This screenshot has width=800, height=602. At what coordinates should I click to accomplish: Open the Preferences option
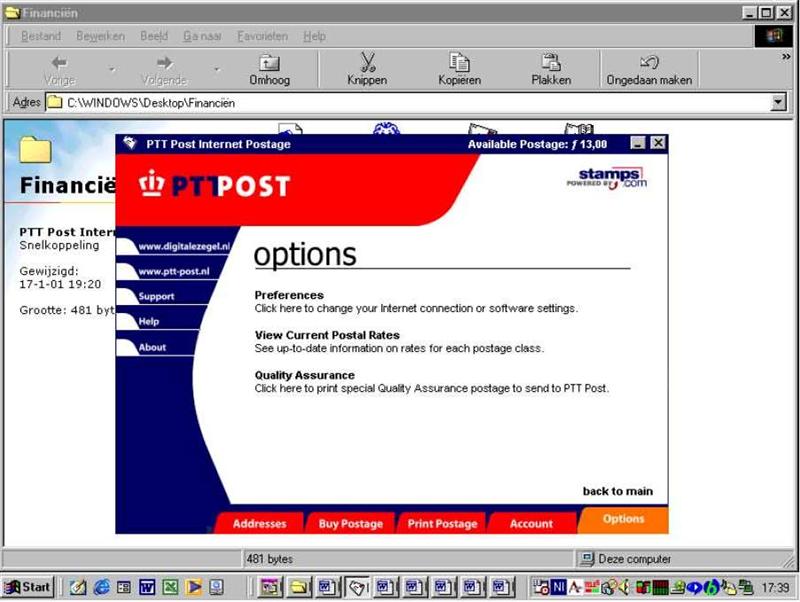(289, 295)
